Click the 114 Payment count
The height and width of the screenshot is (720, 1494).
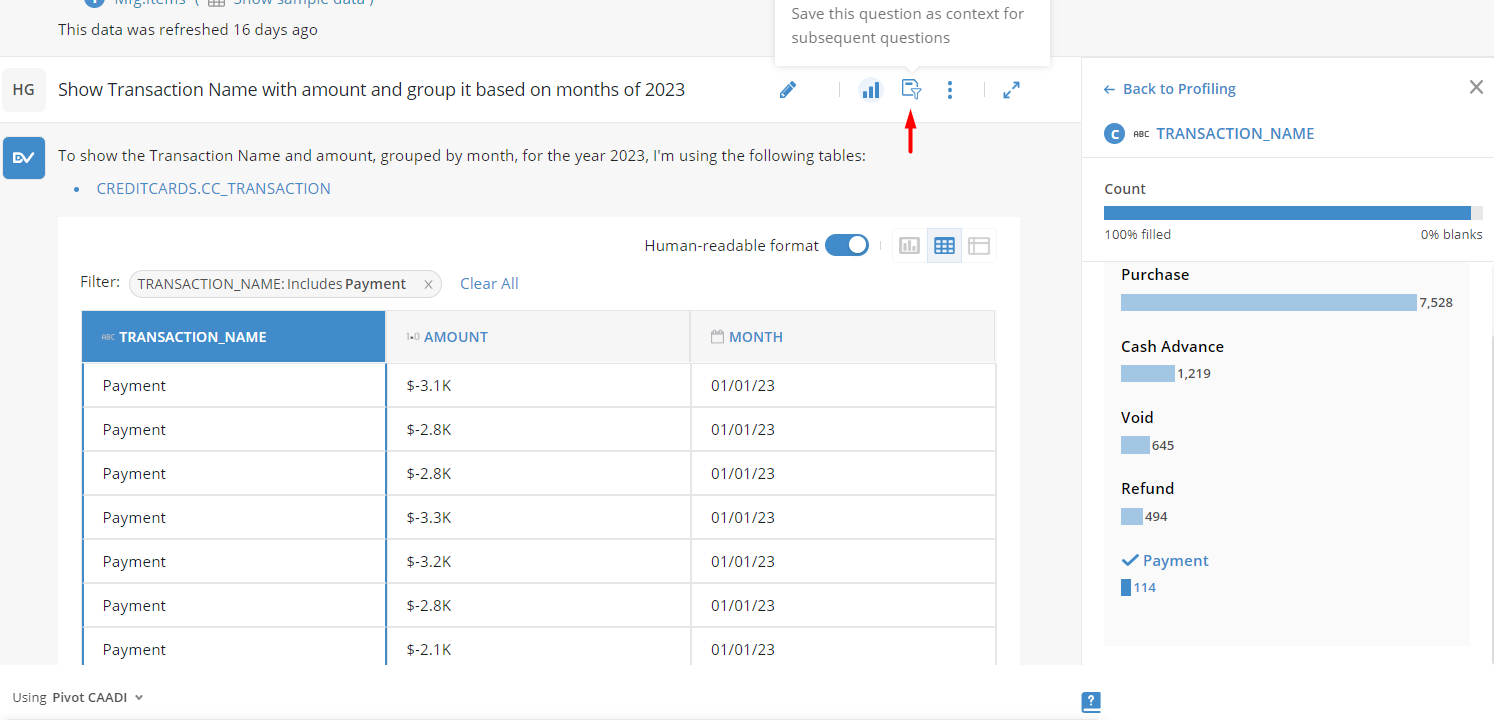pyautogui.click(x=1145, y=588)
